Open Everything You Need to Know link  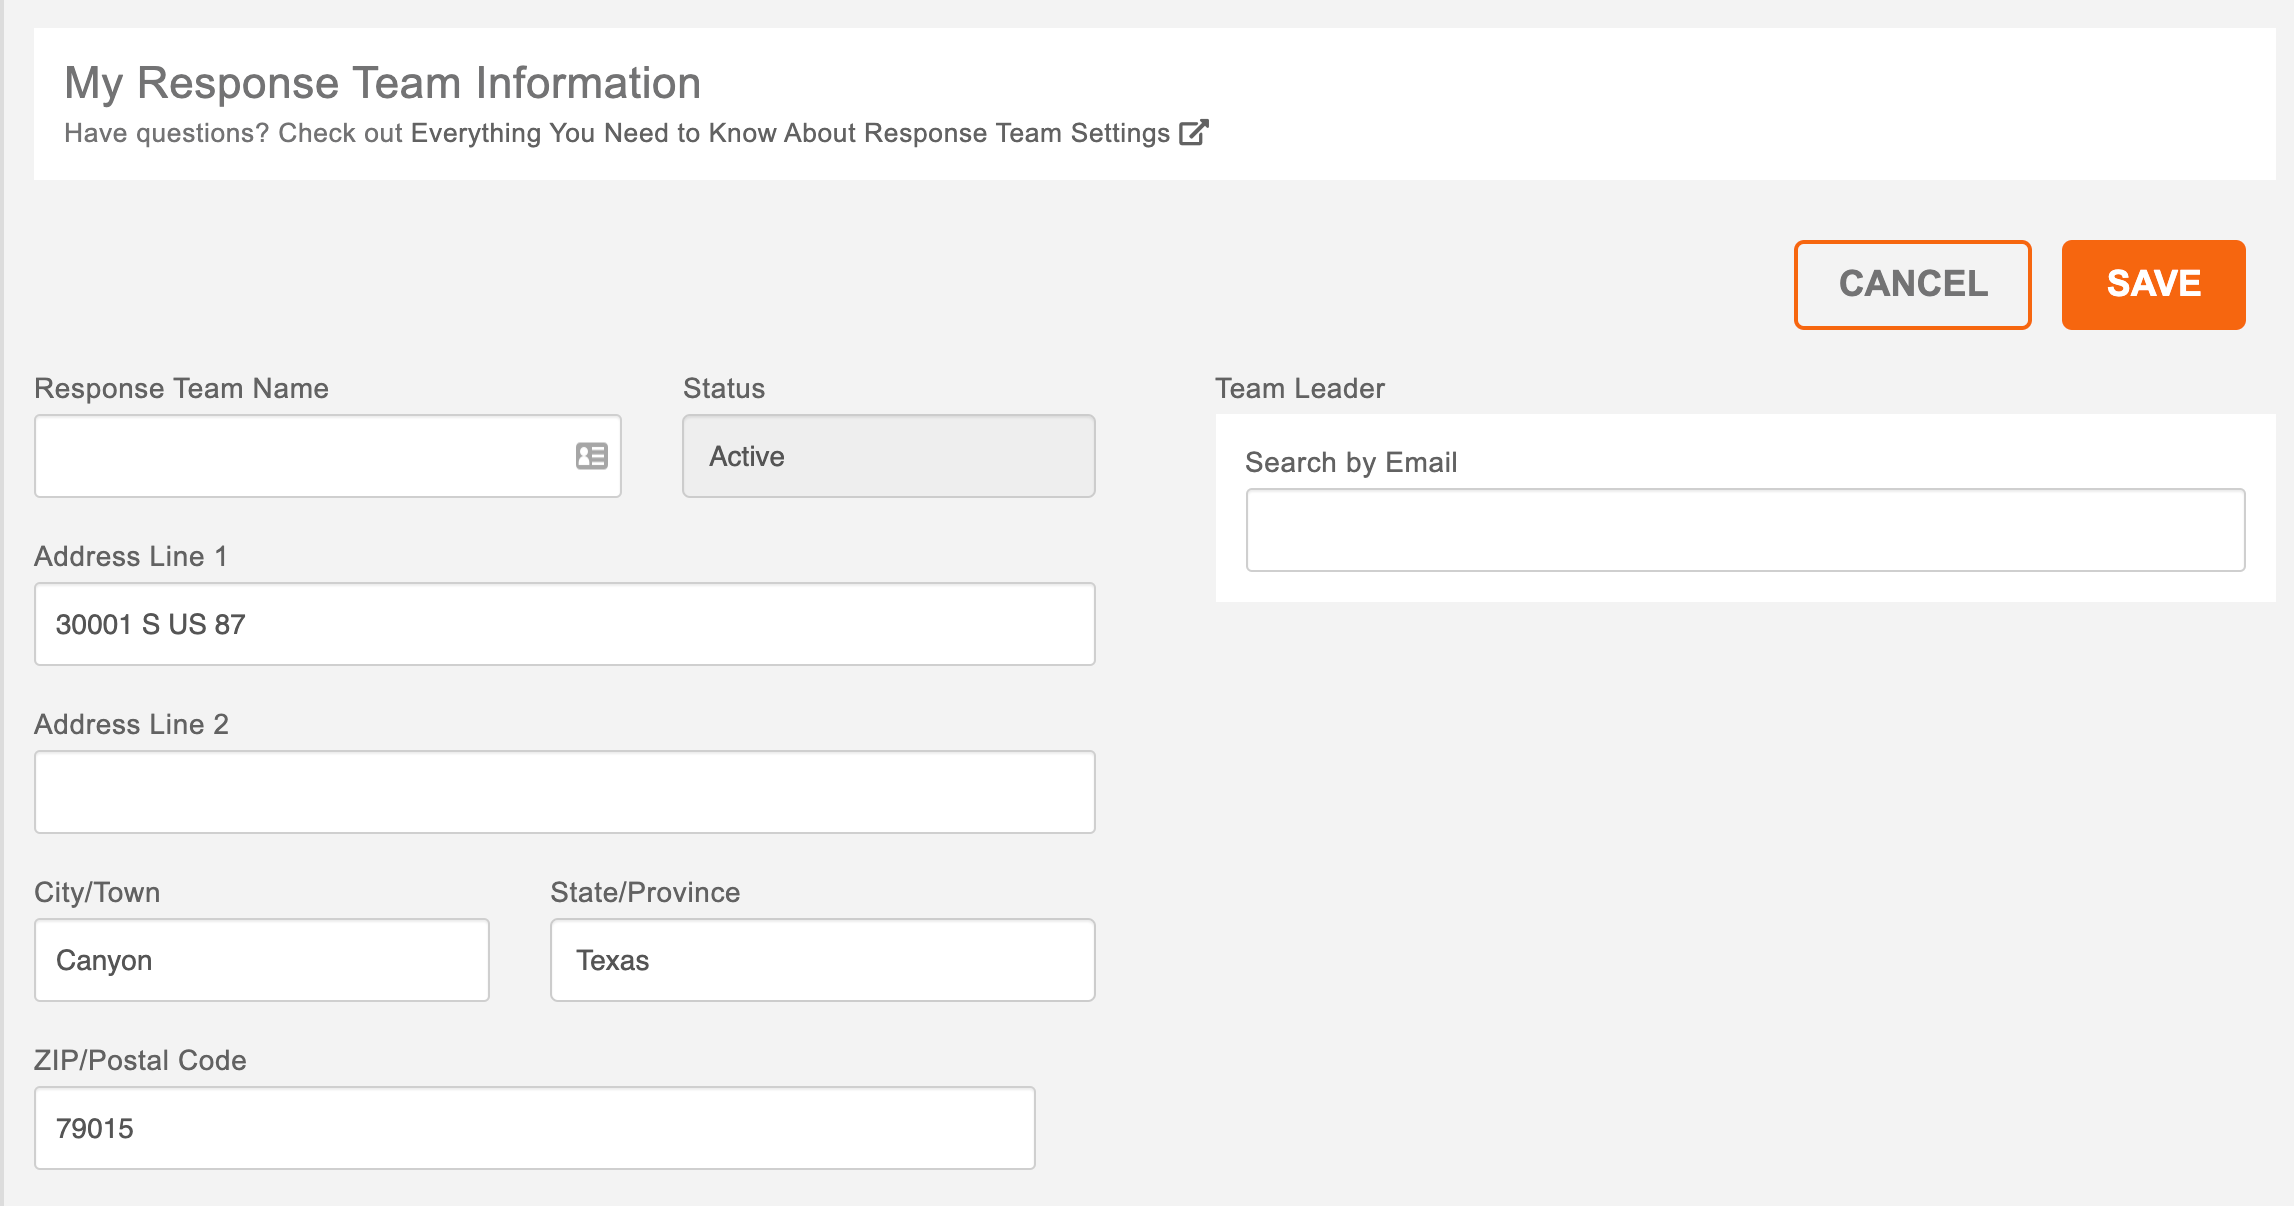(x=790, y=133)
